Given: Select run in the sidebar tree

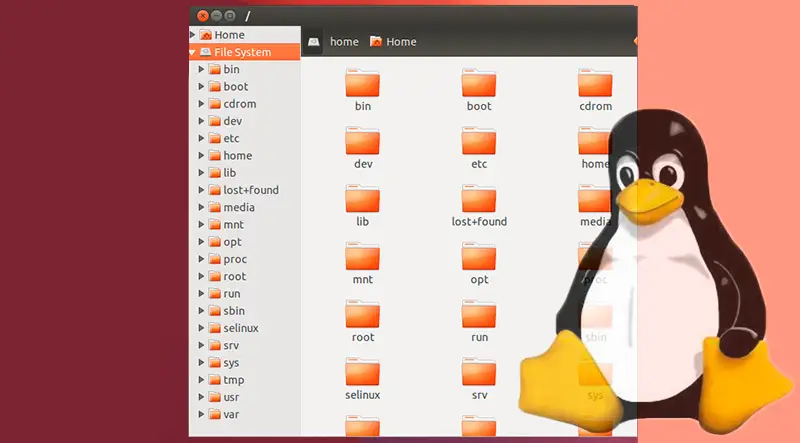Looking at the screenshot, I should (232, 293).
